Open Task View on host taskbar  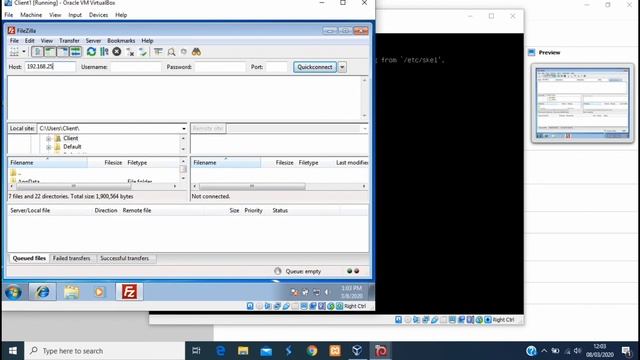(x=196, y=351)
